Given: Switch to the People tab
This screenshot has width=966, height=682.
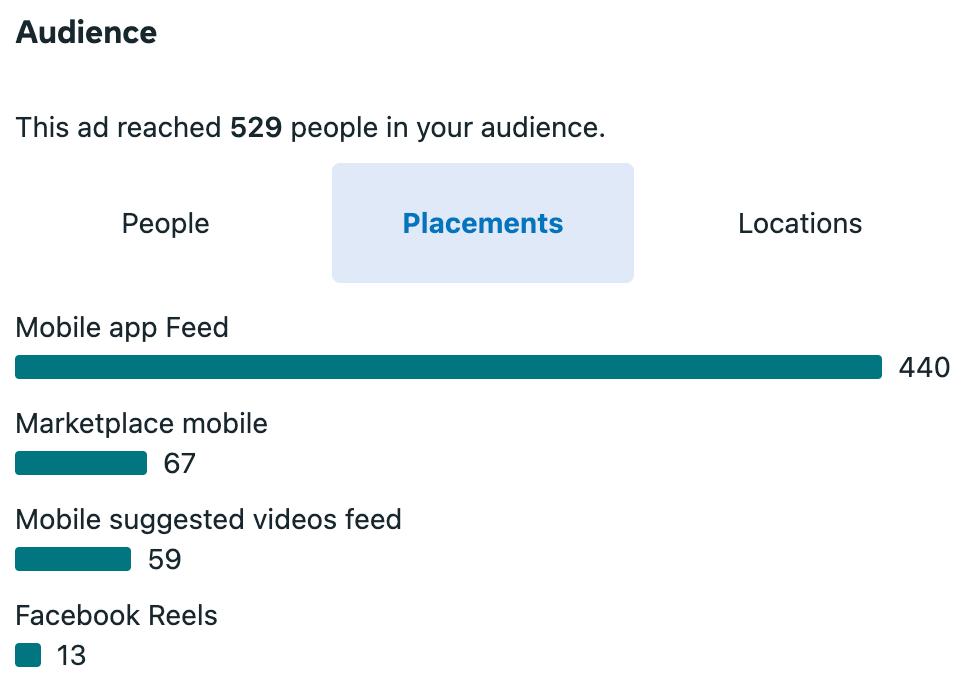Looking at the screenshot, I should 165,223.
